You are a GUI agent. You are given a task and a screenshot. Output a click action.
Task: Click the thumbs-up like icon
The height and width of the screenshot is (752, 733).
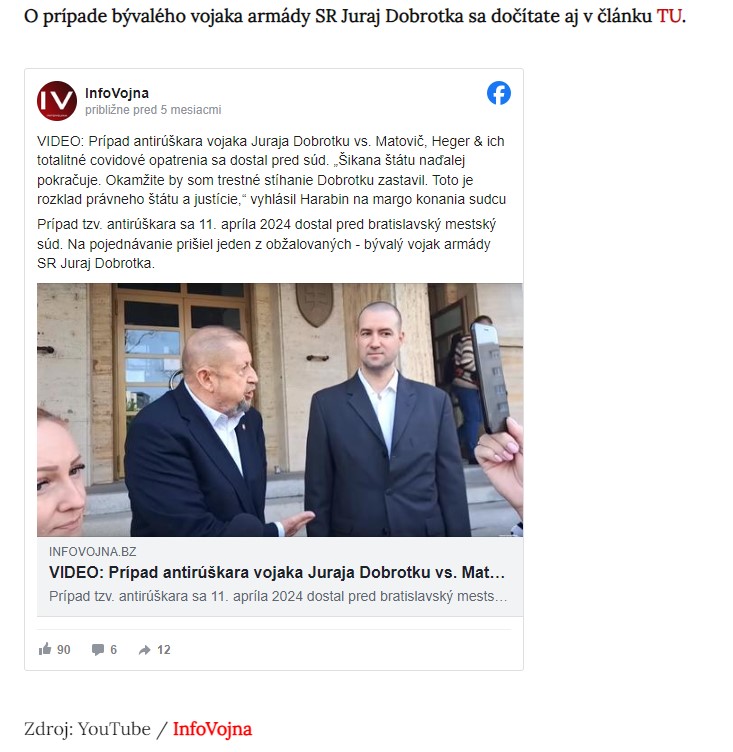coord(45,649)
